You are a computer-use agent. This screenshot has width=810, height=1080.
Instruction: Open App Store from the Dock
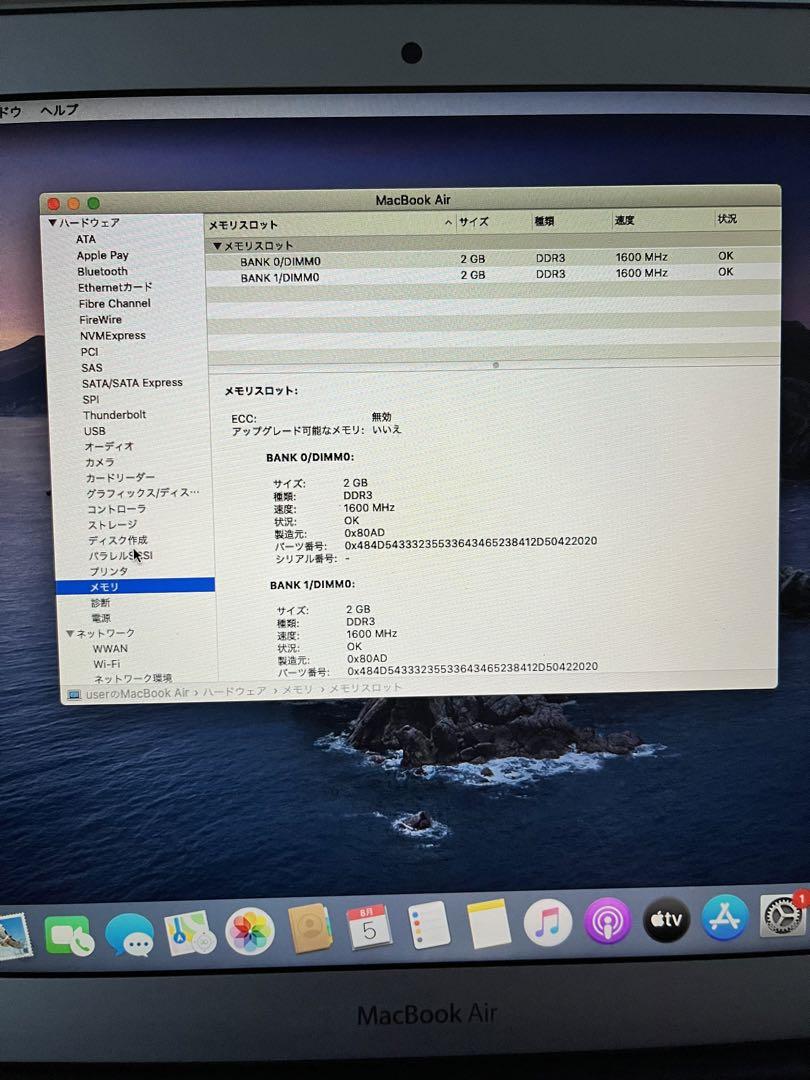click(x=725, y=917)
